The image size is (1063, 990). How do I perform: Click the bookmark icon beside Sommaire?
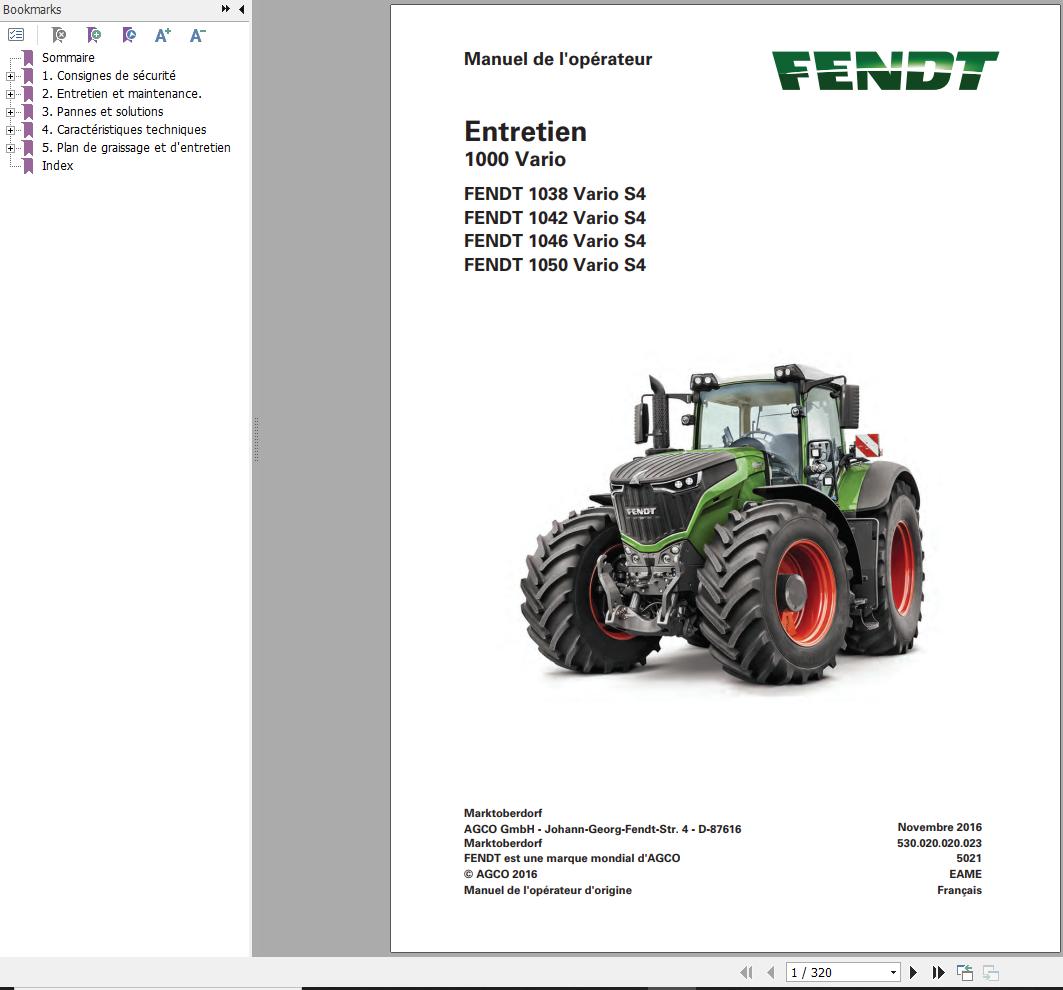(x=28, y=58)
